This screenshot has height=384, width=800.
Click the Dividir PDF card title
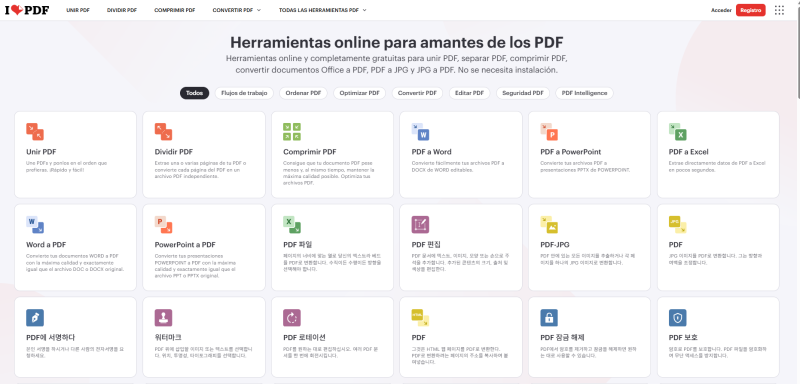(x=174, y=152)
